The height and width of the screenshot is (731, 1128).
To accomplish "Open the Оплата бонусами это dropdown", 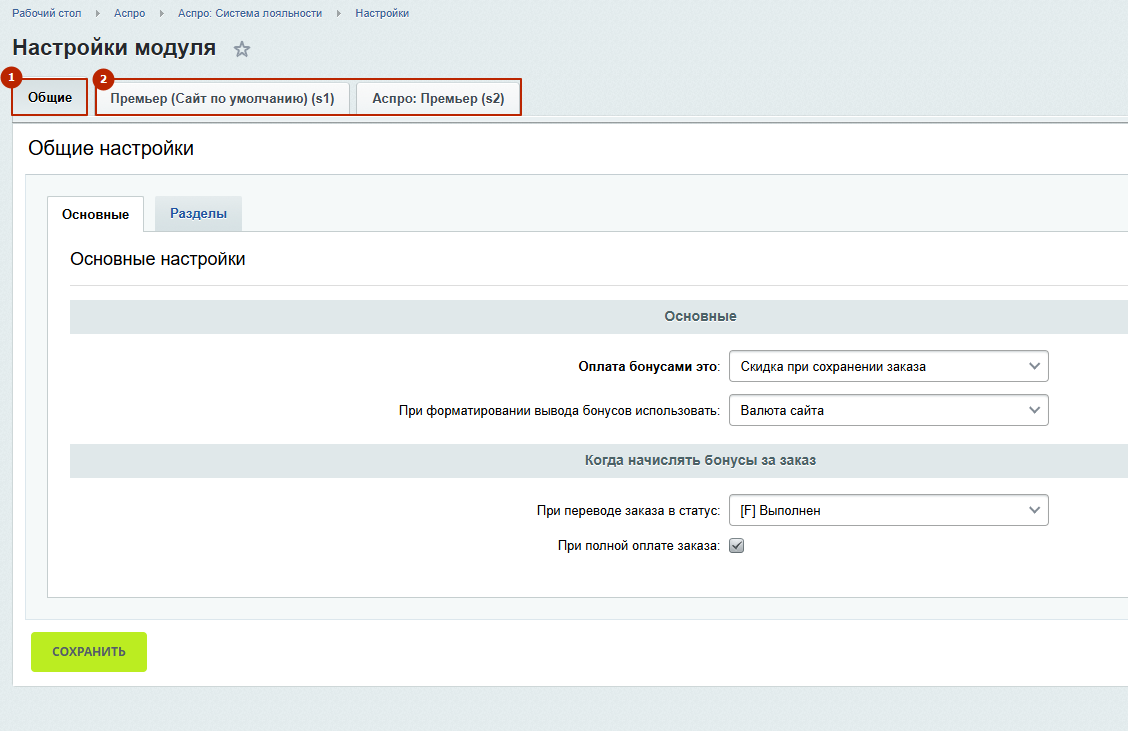I will [x=888, y=367].
